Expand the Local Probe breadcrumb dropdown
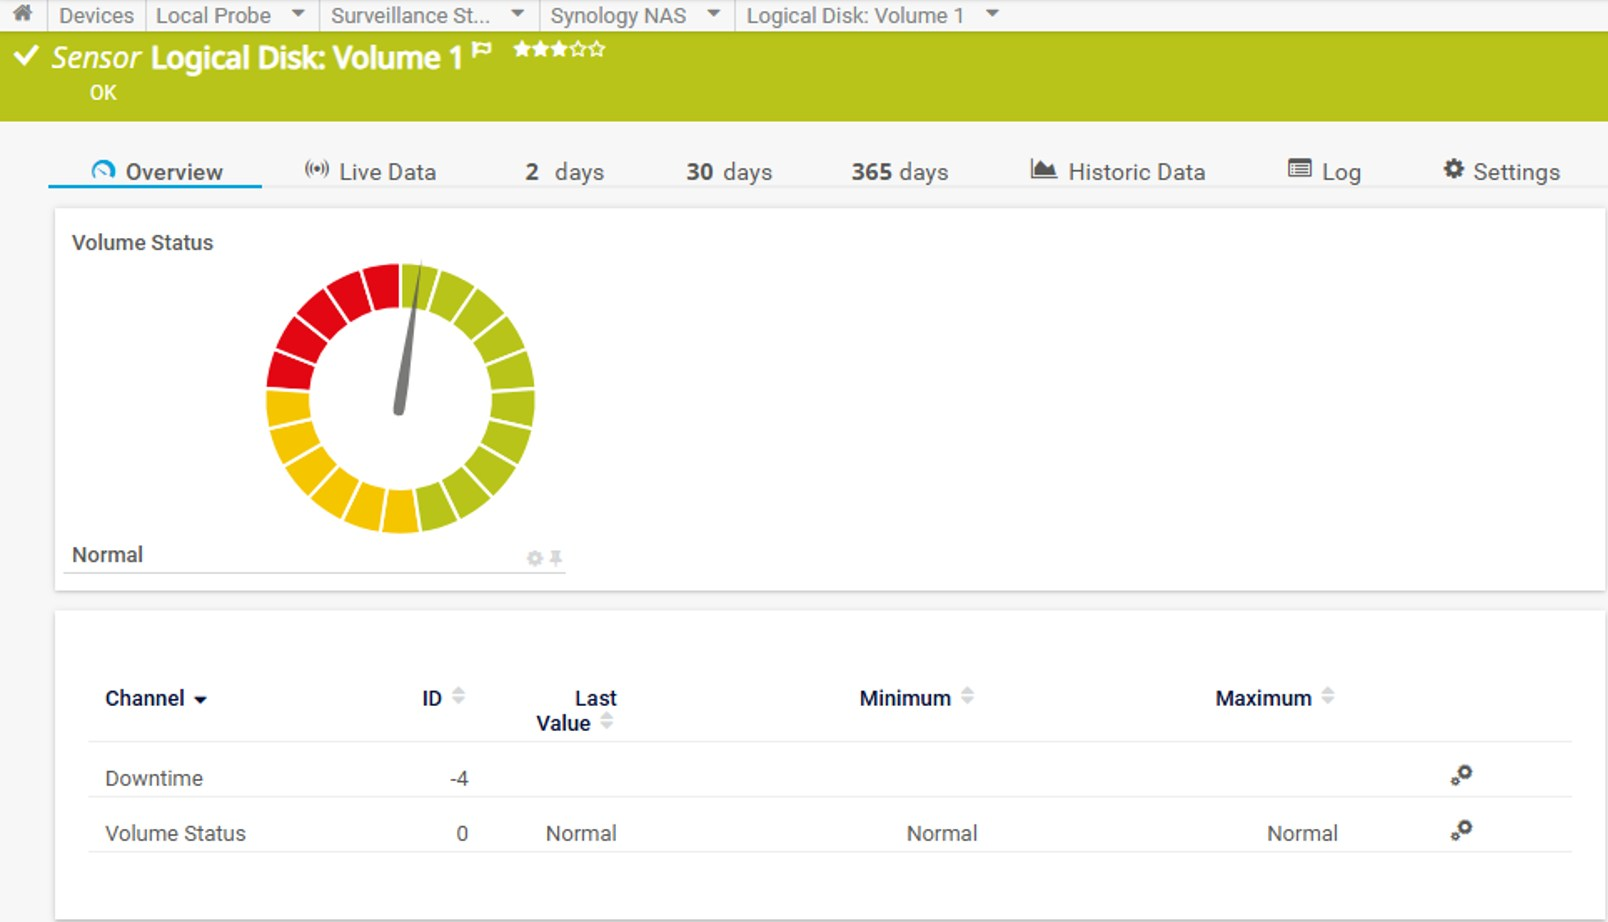Viewport: 1608px width, 922px height. click(298, 14)
